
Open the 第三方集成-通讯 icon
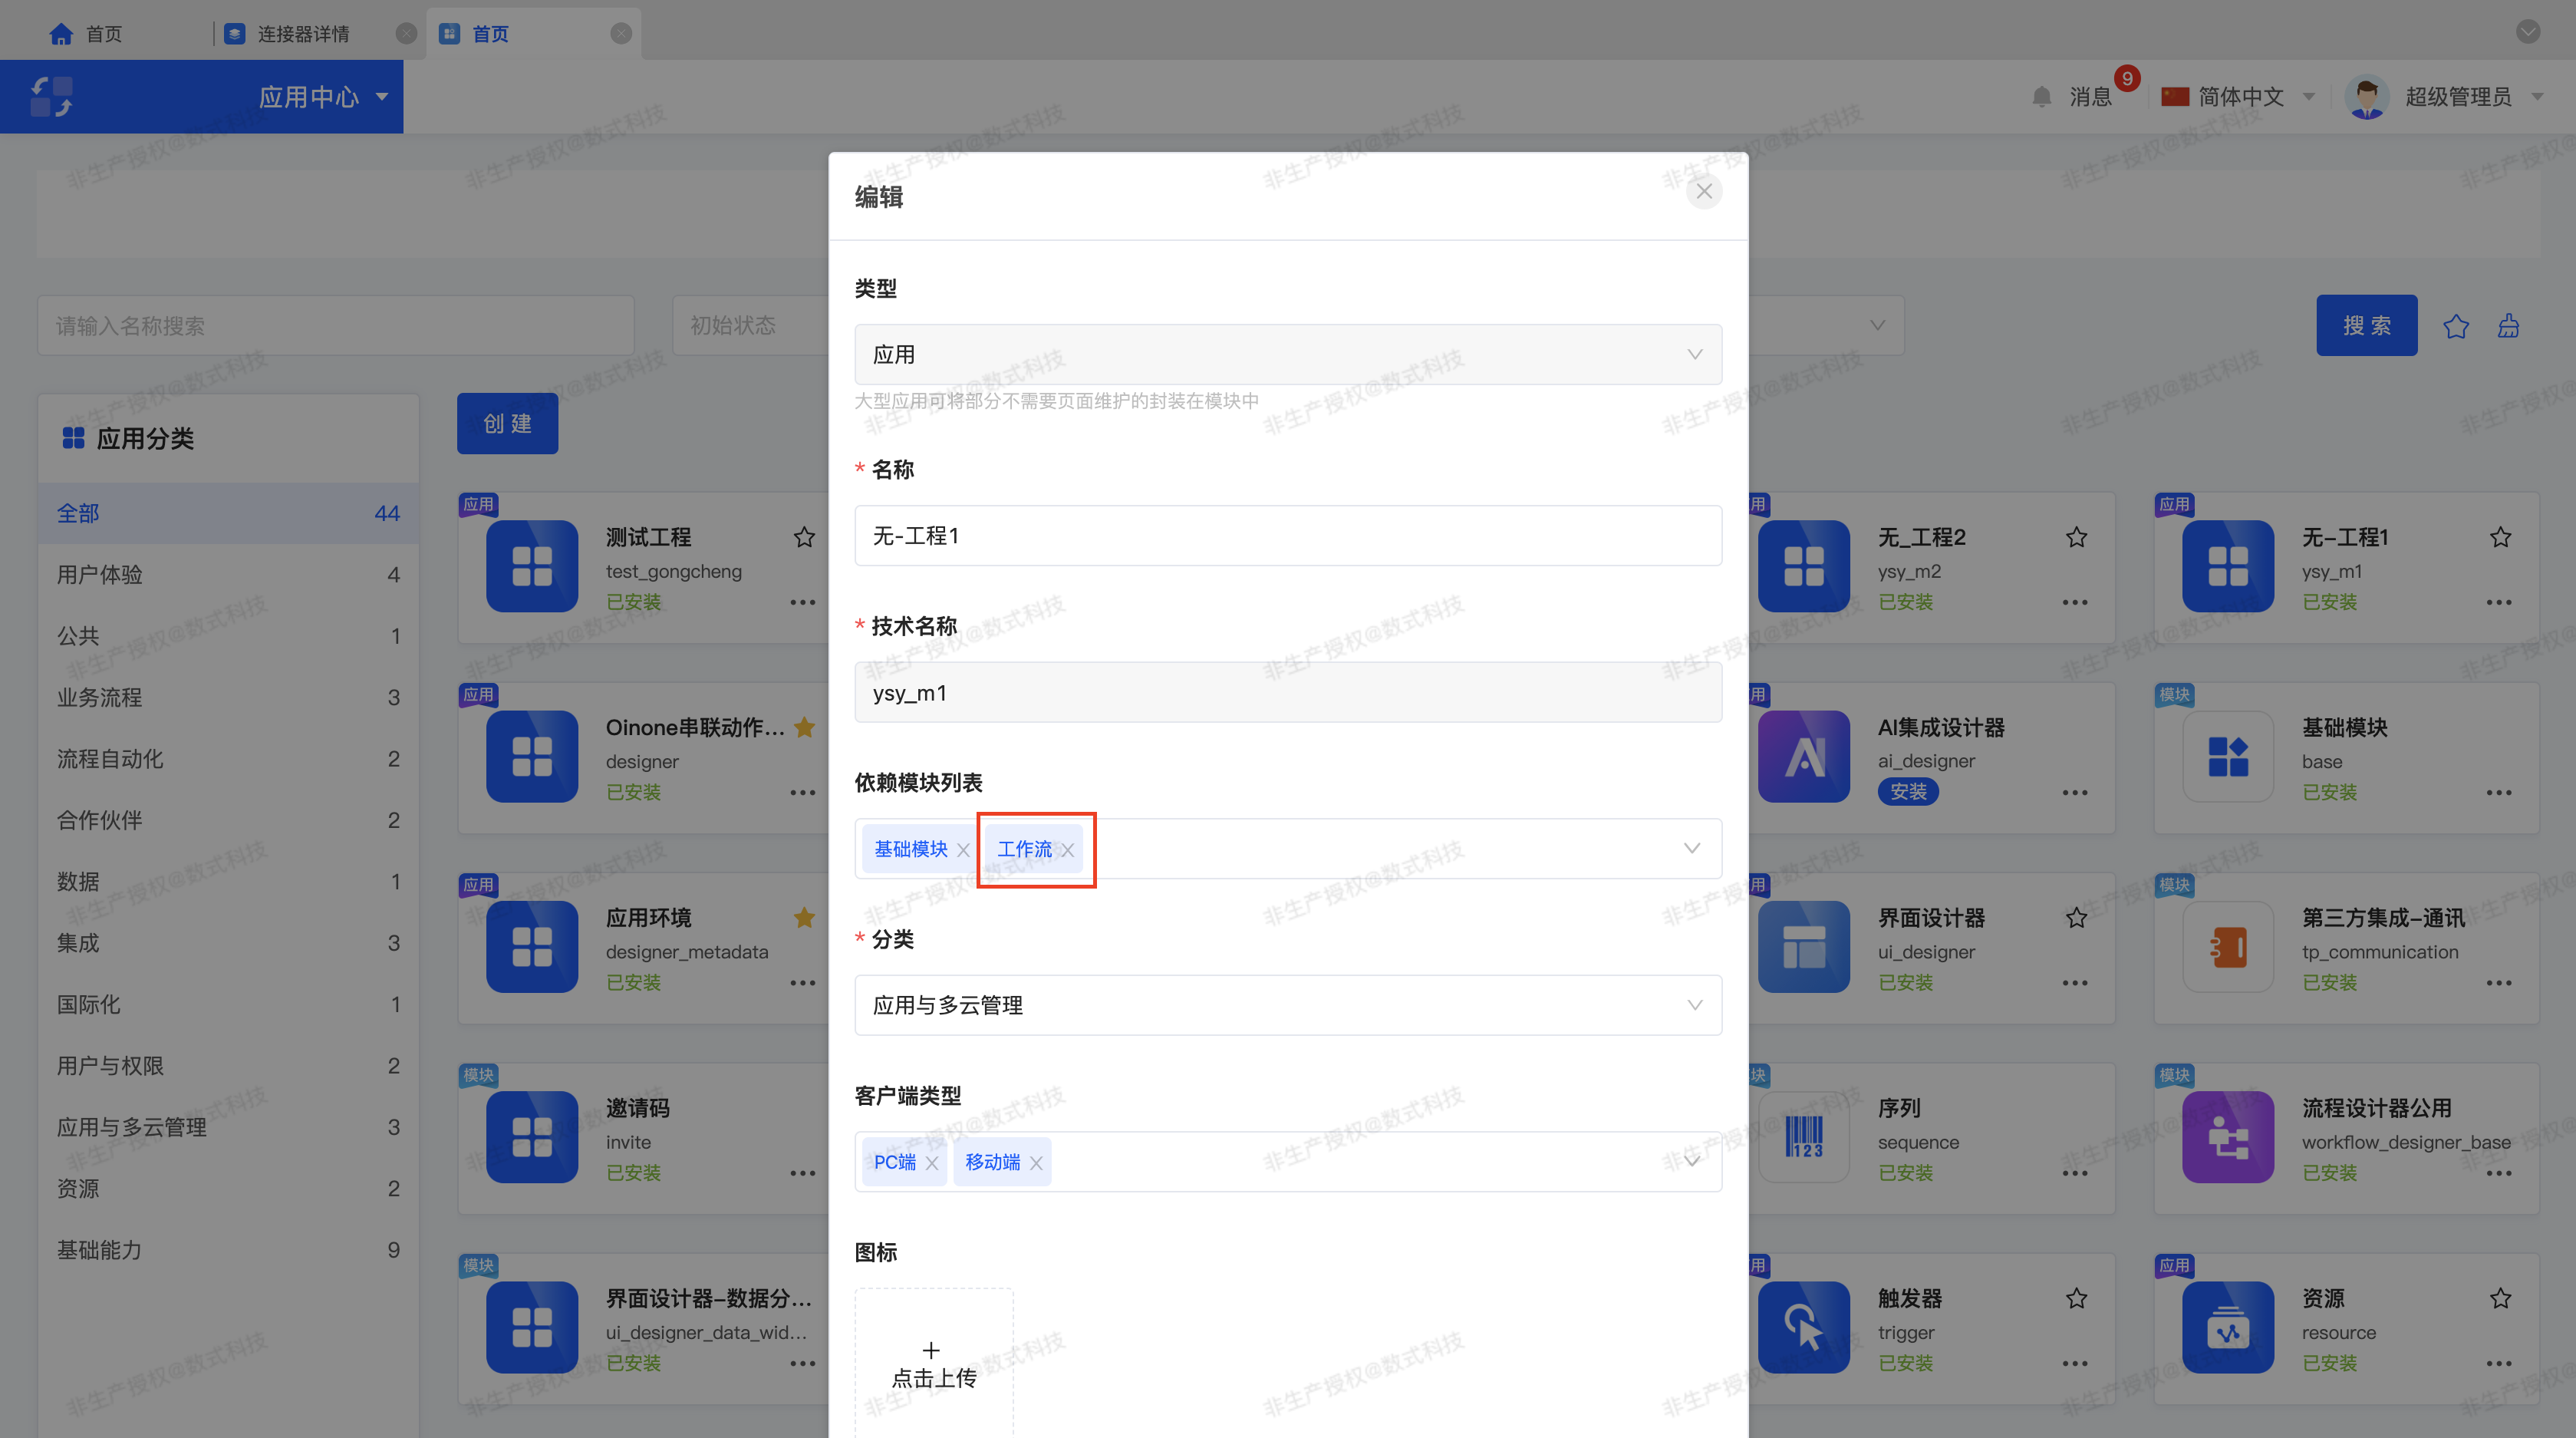click(x=2228, y=947)
